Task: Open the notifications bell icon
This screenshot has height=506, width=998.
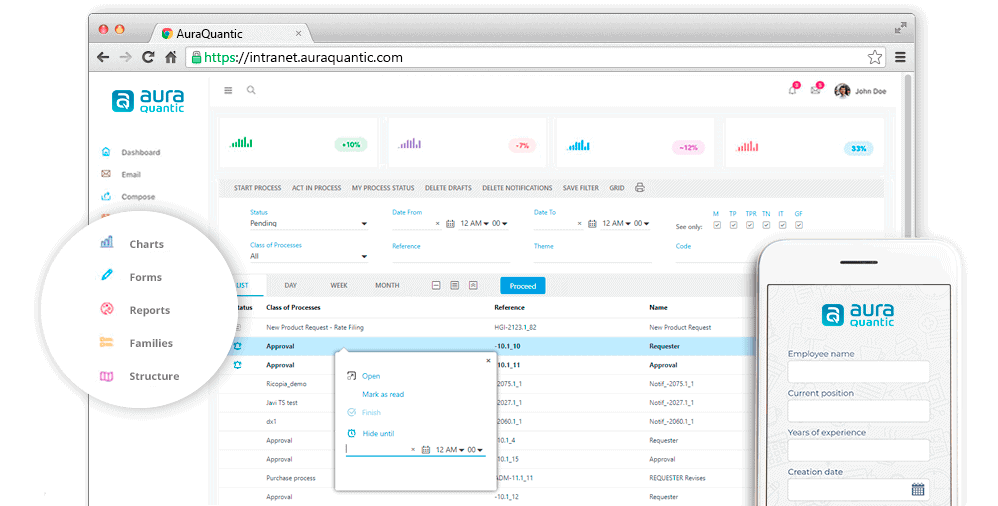Action: [x=792, y=91]
